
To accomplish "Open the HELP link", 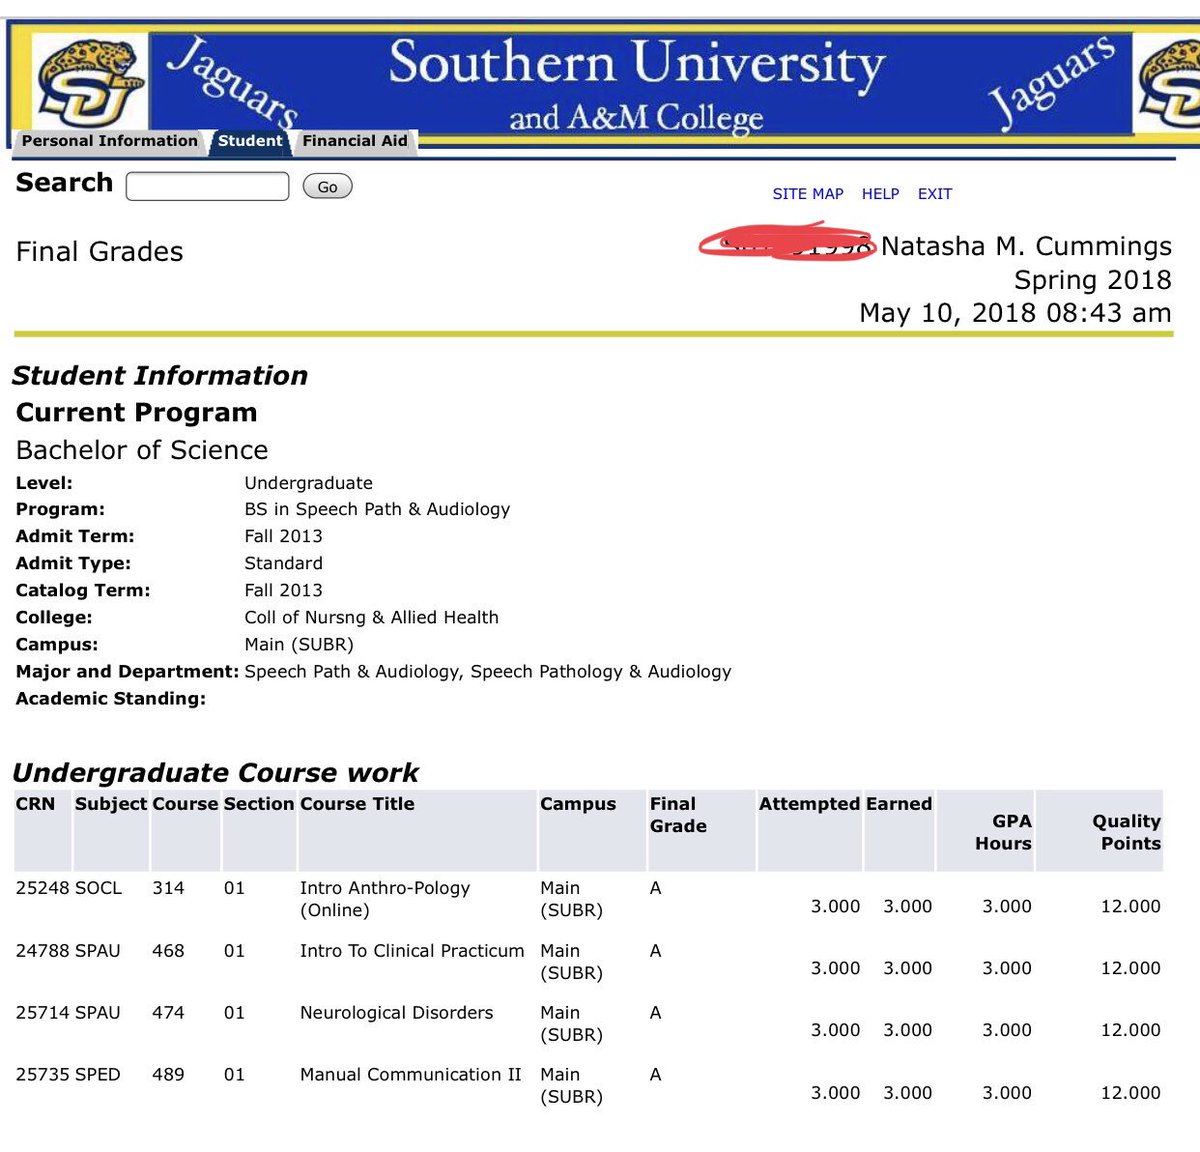I will [880, 194].
